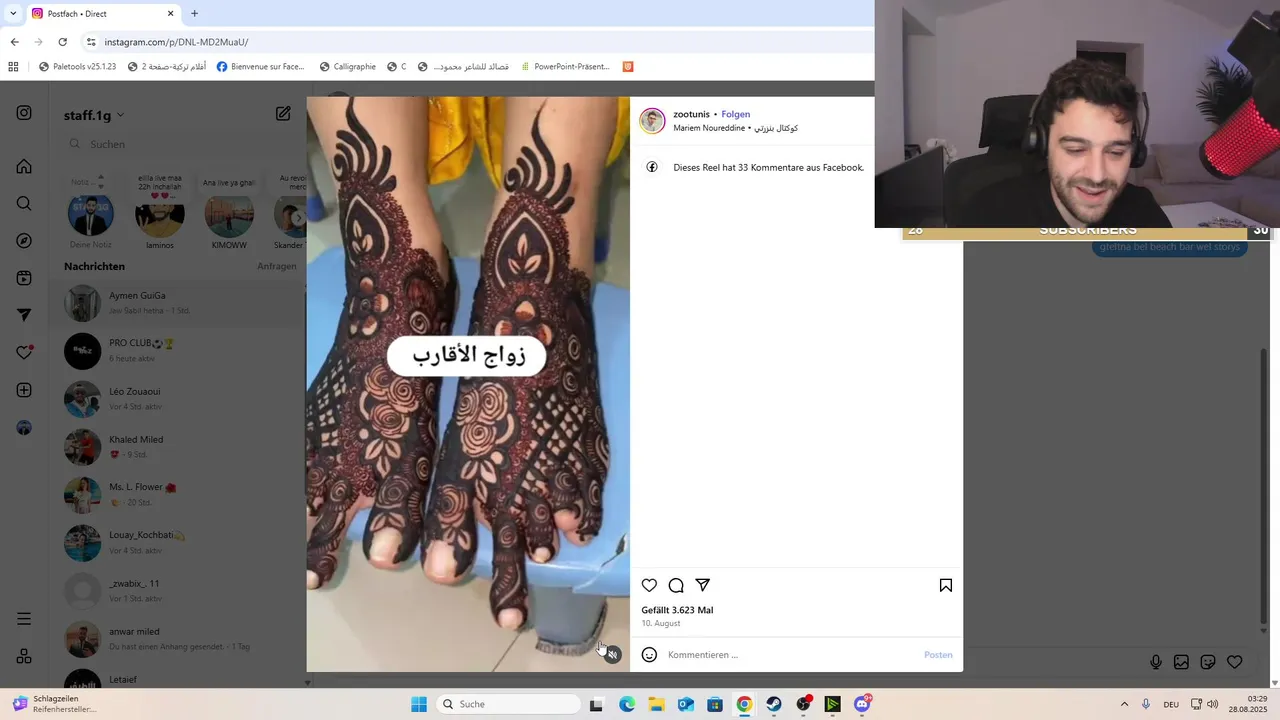Focus the Suchen search field

(180, 144)
